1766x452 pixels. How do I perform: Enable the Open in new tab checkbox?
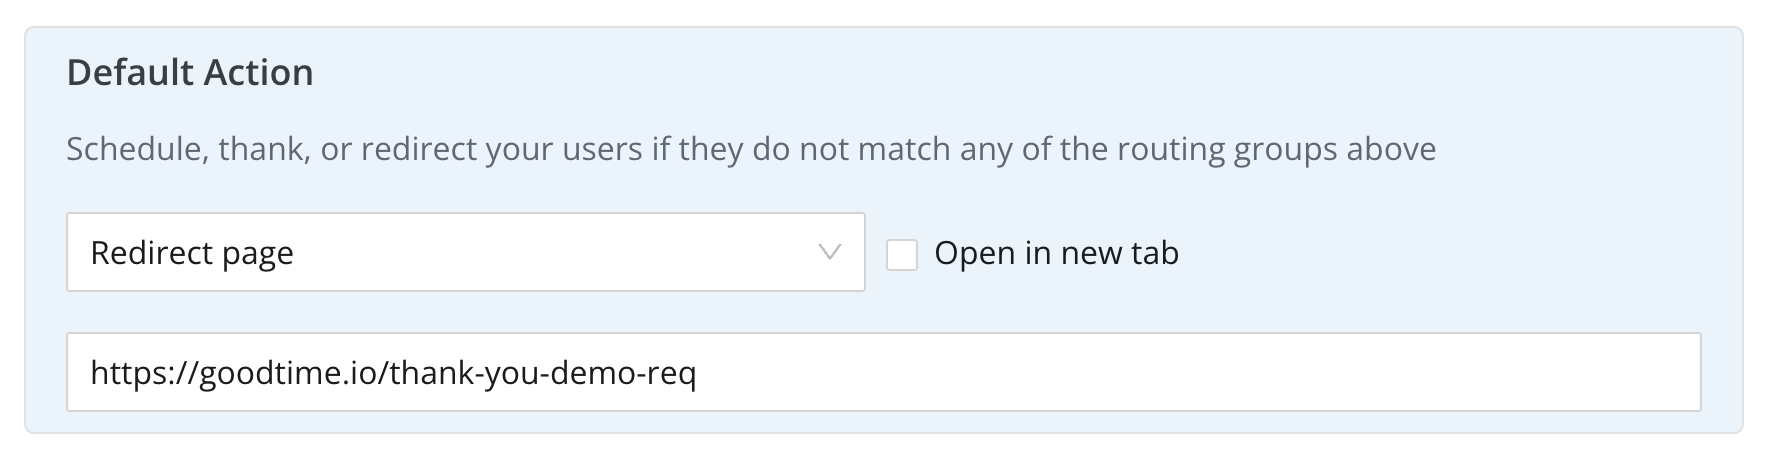pos(902,254)
